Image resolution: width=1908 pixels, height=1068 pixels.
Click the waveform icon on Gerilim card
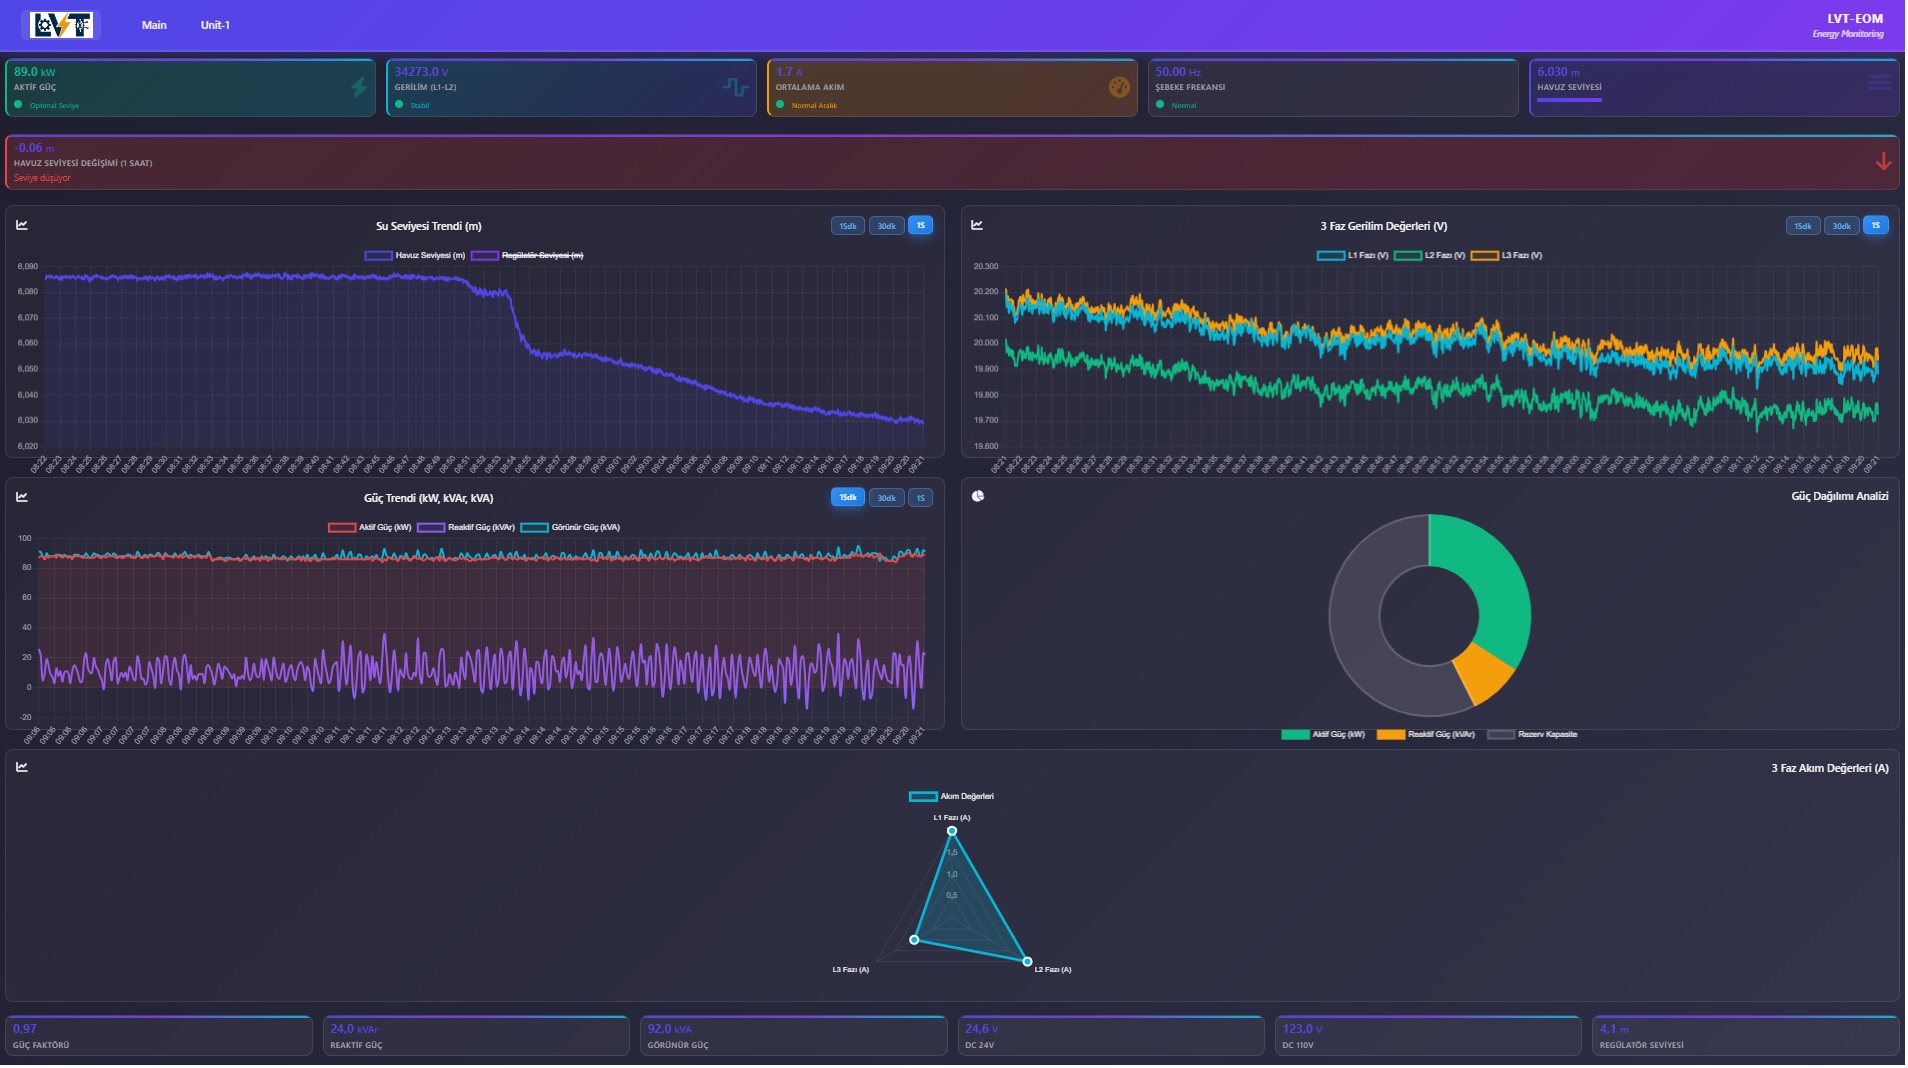736,87
